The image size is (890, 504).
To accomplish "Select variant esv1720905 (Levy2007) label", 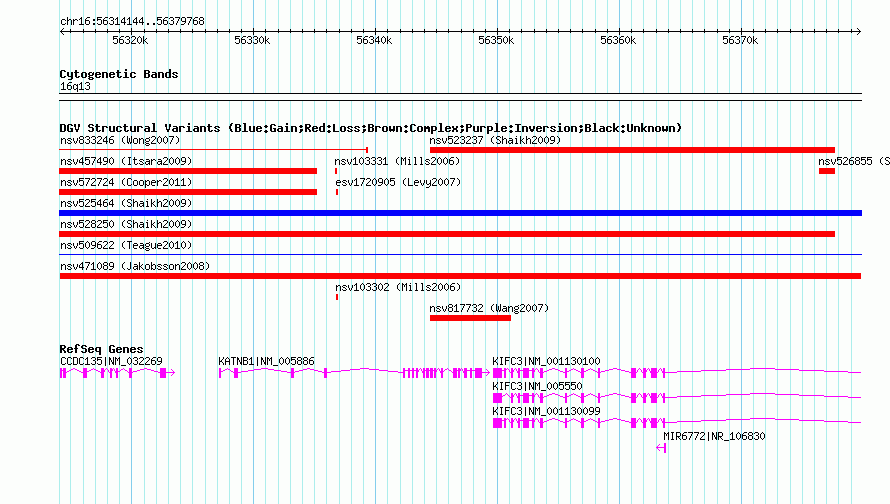I will coord(398,182).
